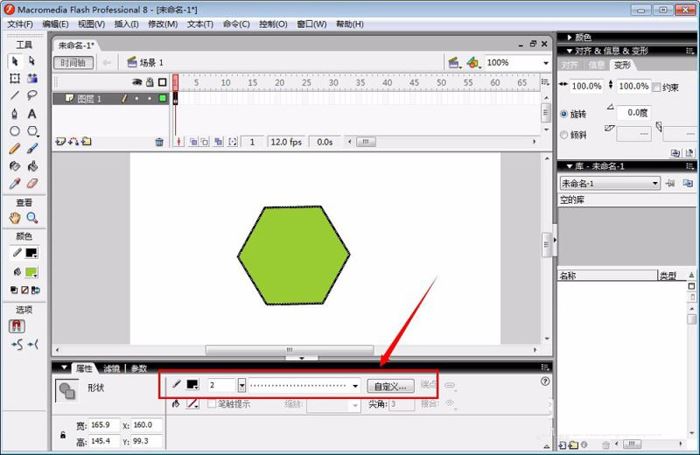The image size is (700, 455).
Task: Click the Smooth option icon
Action: click(17, 344)
